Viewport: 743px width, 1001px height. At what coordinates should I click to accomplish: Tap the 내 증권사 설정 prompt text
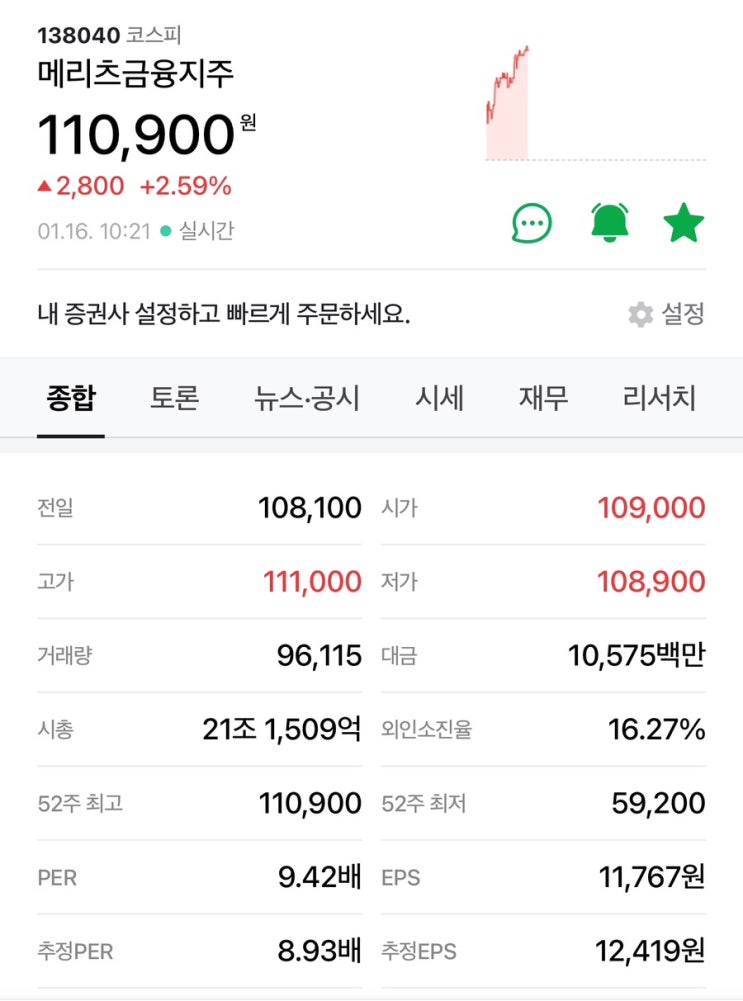click(x=224, y=315)
